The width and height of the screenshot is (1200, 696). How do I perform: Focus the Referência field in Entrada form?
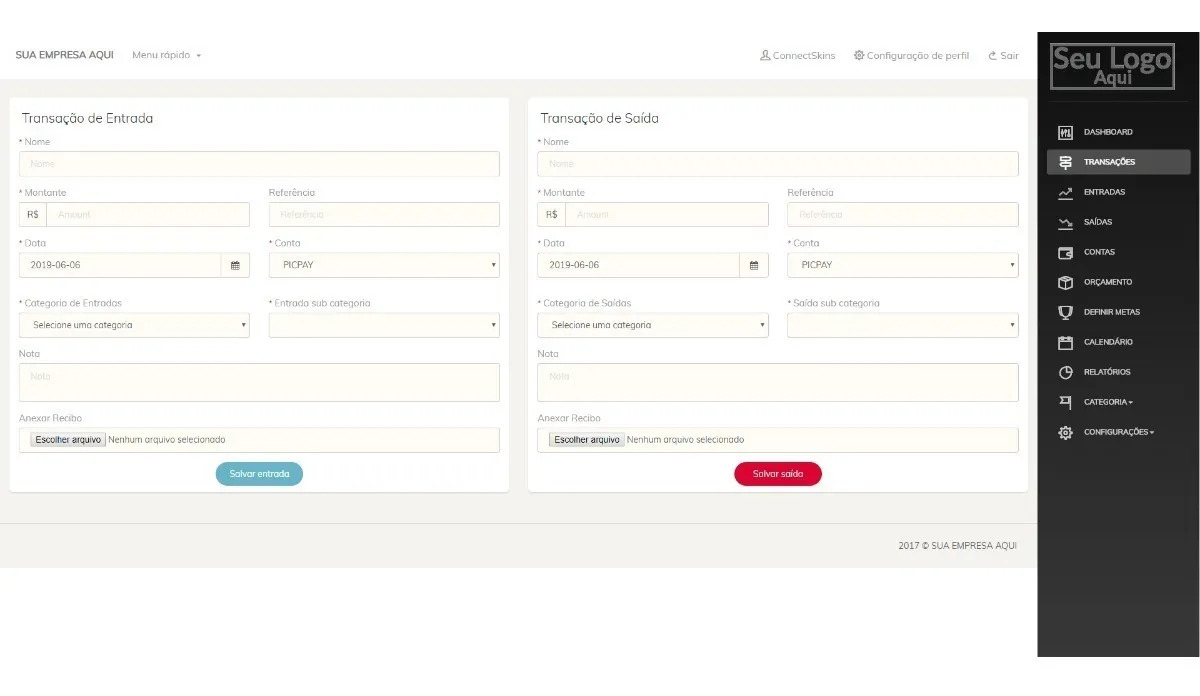[x=384, y=214]
